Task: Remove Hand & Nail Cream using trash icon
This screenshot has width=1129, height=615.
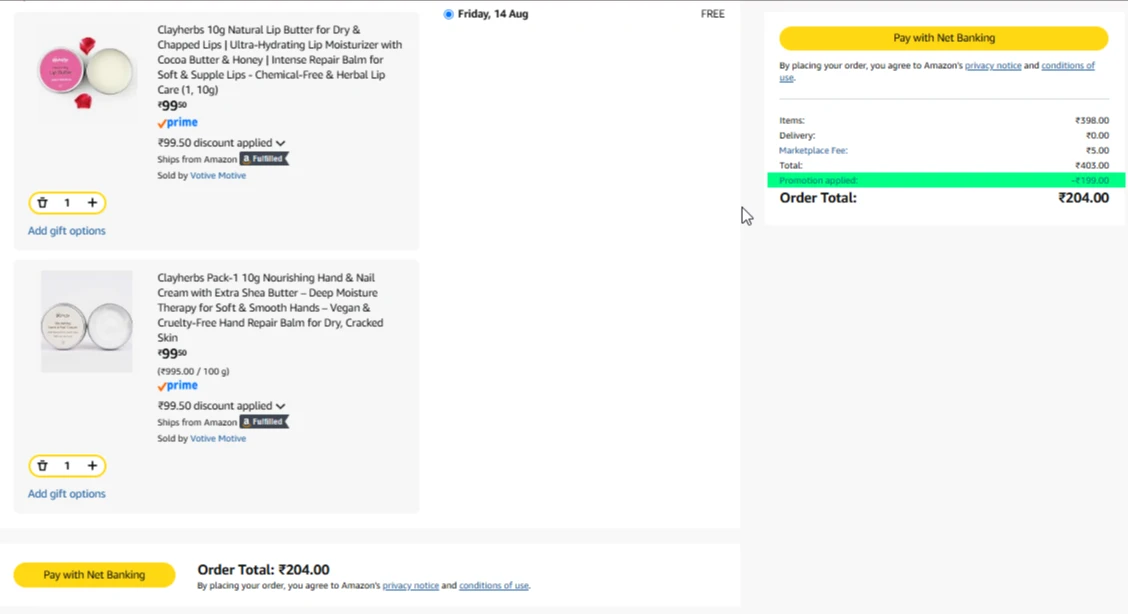Action: (x=42, y=466)
